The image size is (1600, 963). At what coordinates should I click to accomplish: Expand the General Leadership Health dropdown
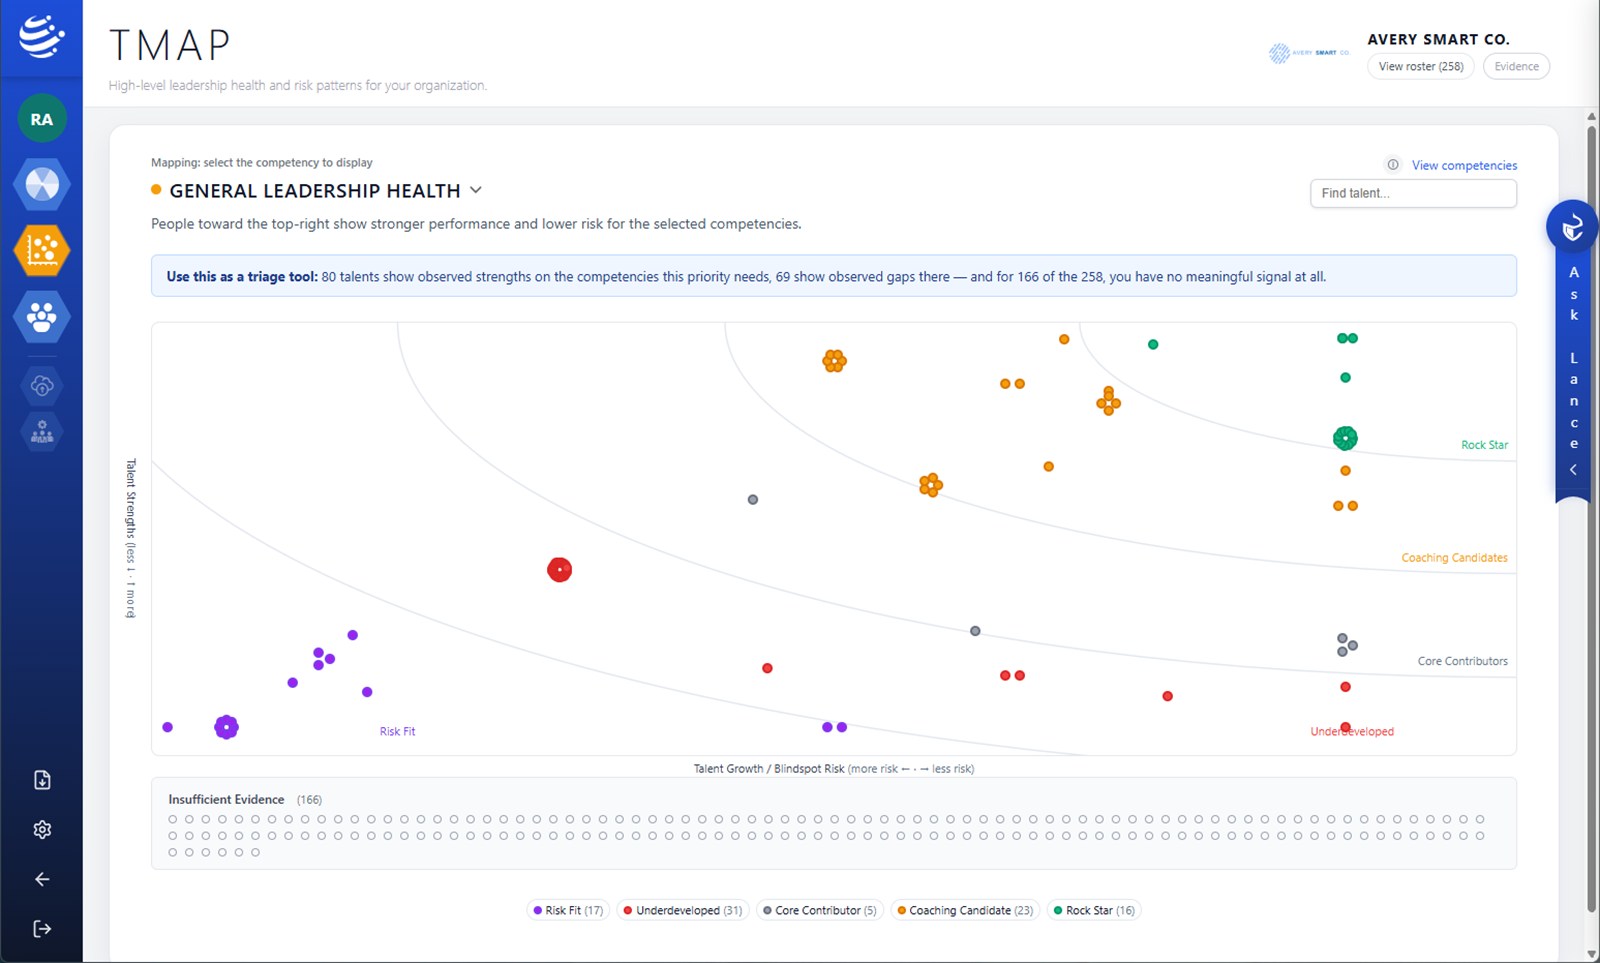coord(476,190)
